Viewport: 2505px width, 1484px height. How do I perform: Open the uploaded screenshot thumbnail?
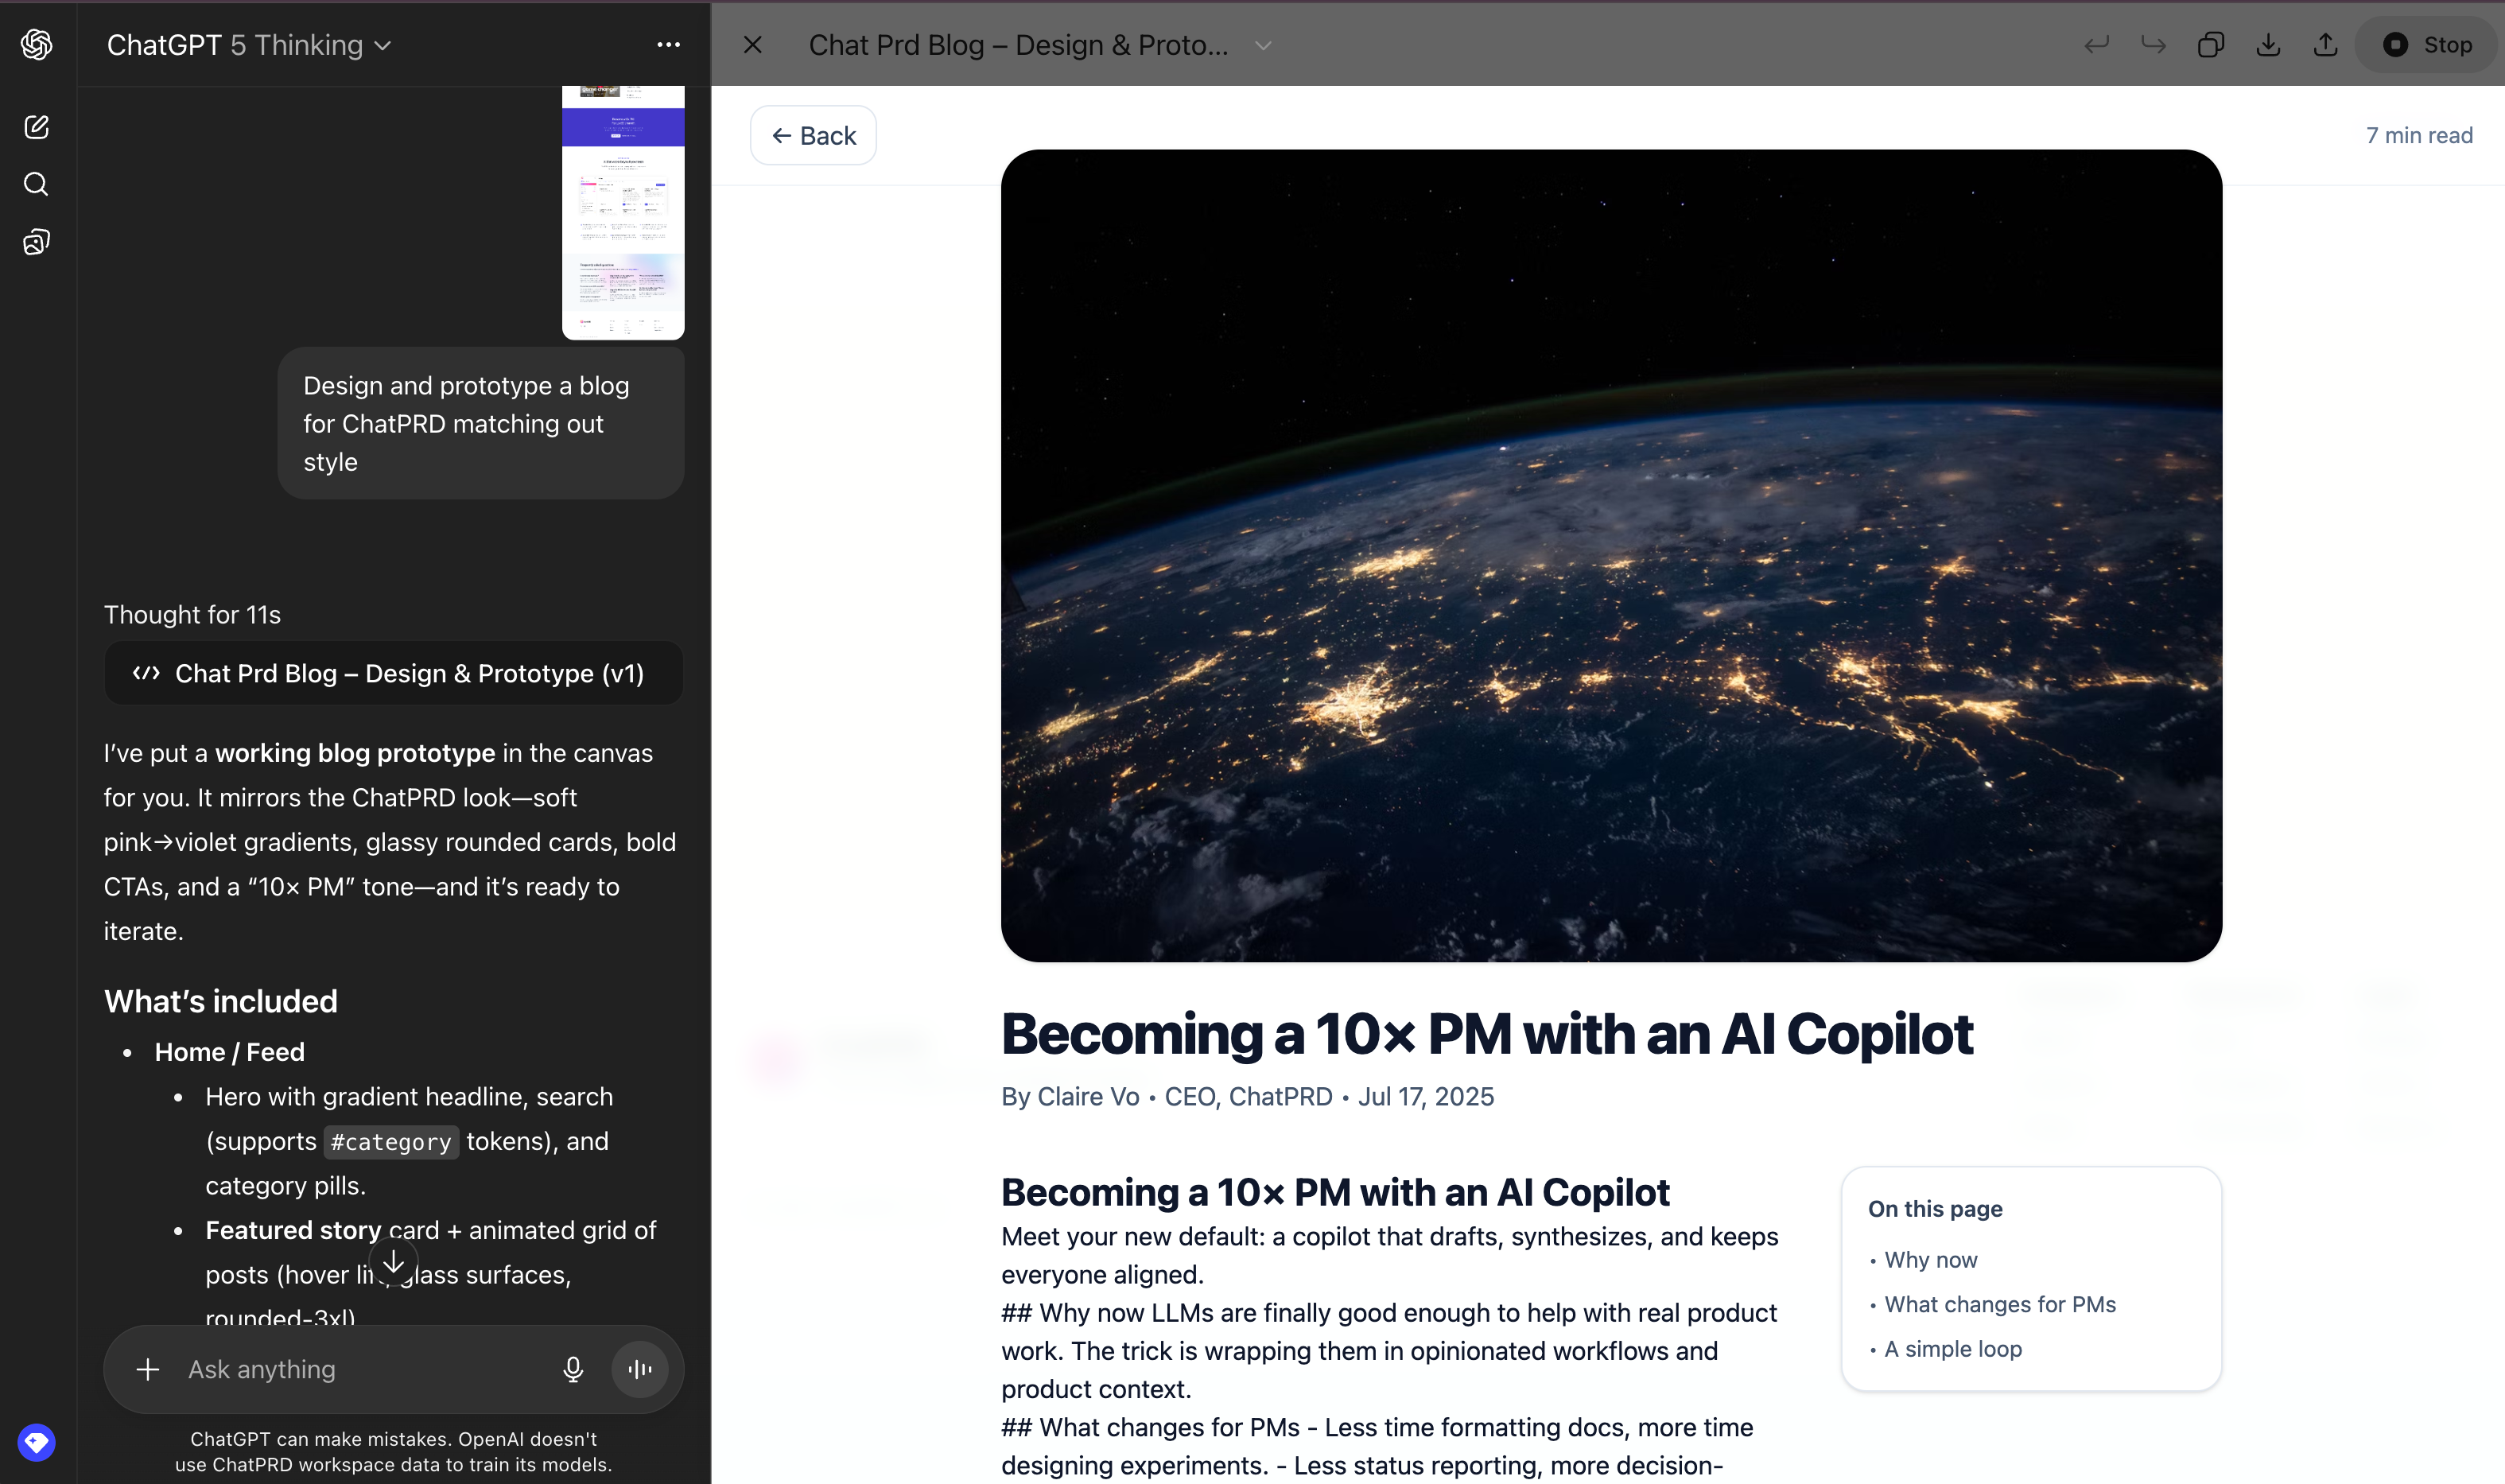(x=623, y=212)
